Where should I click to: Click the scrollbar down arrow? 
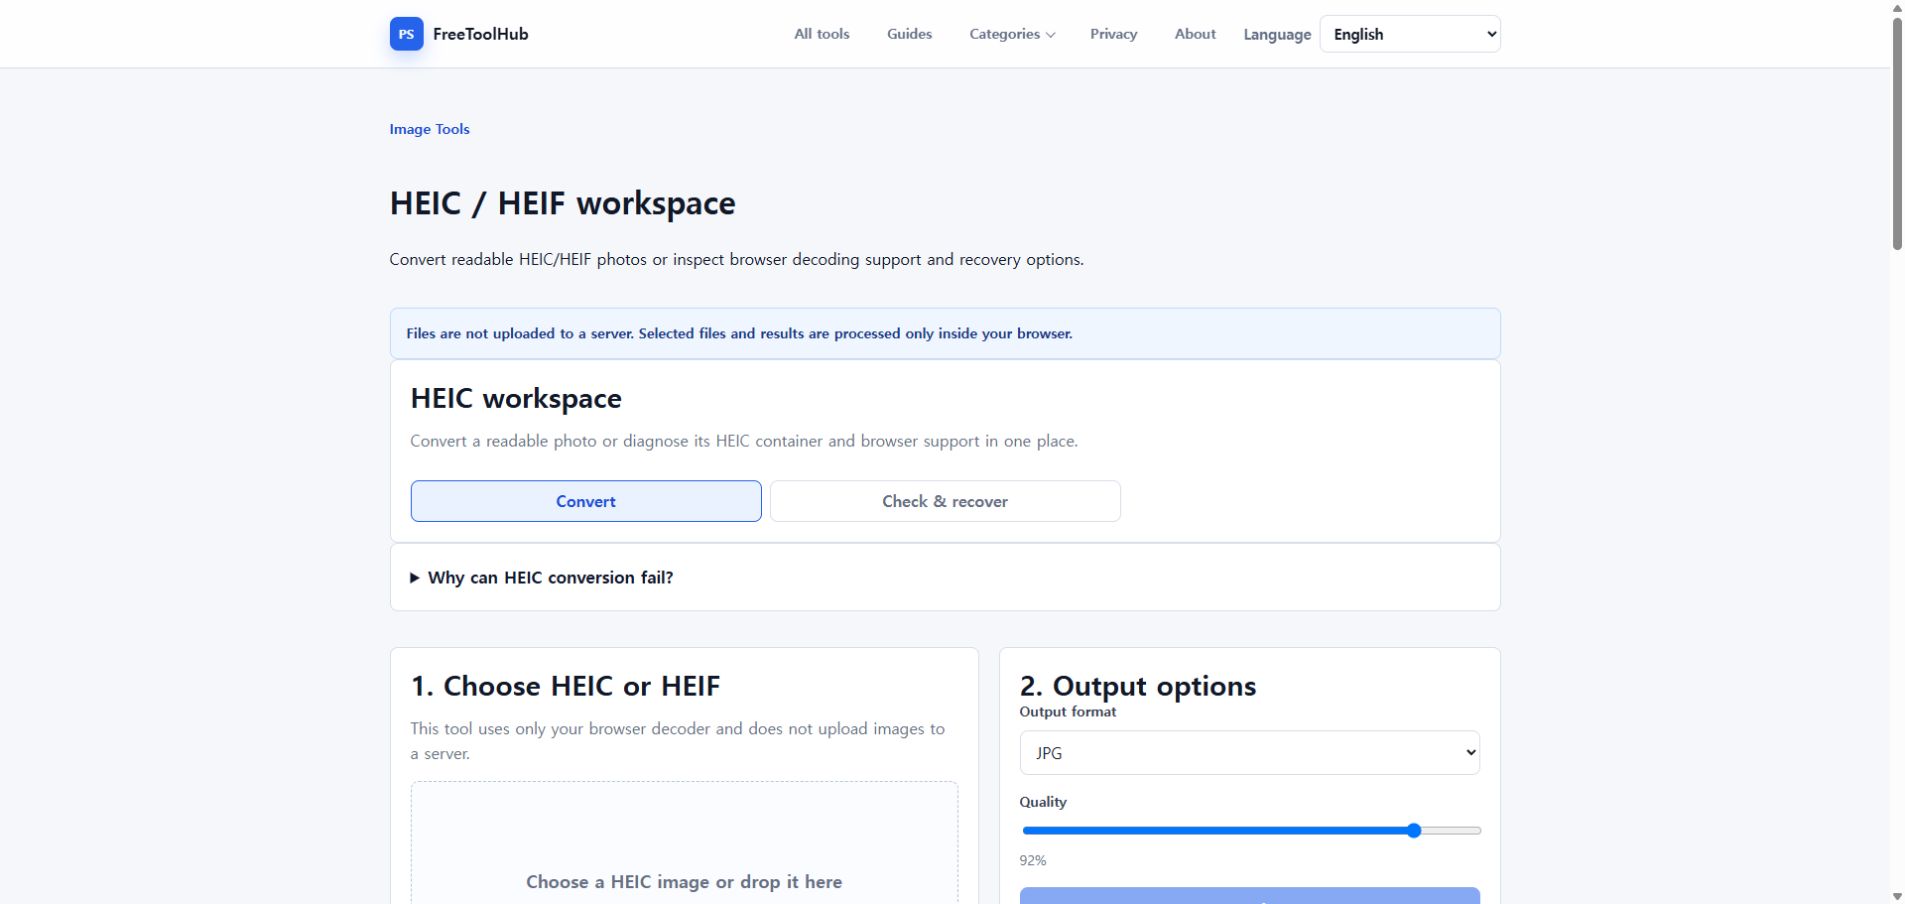(x=1897, y=896)
